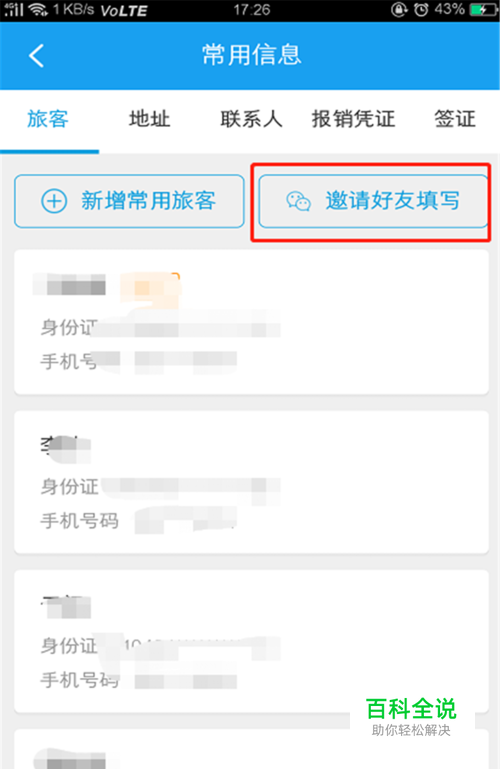This screenshot has width=500, height=769.
Task: Click the 常用信息 page title
Action: click(251, 54)
